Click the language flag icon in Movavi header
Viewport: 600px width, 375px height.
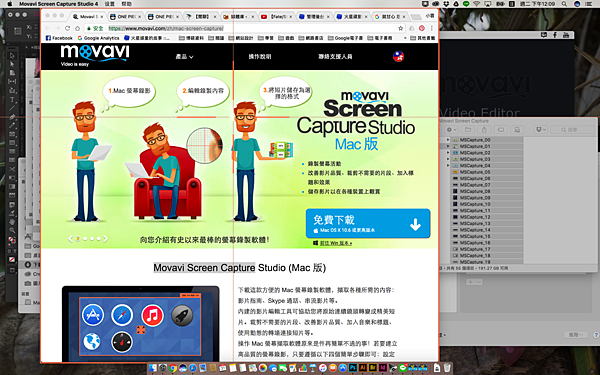[x=398, y=57]
